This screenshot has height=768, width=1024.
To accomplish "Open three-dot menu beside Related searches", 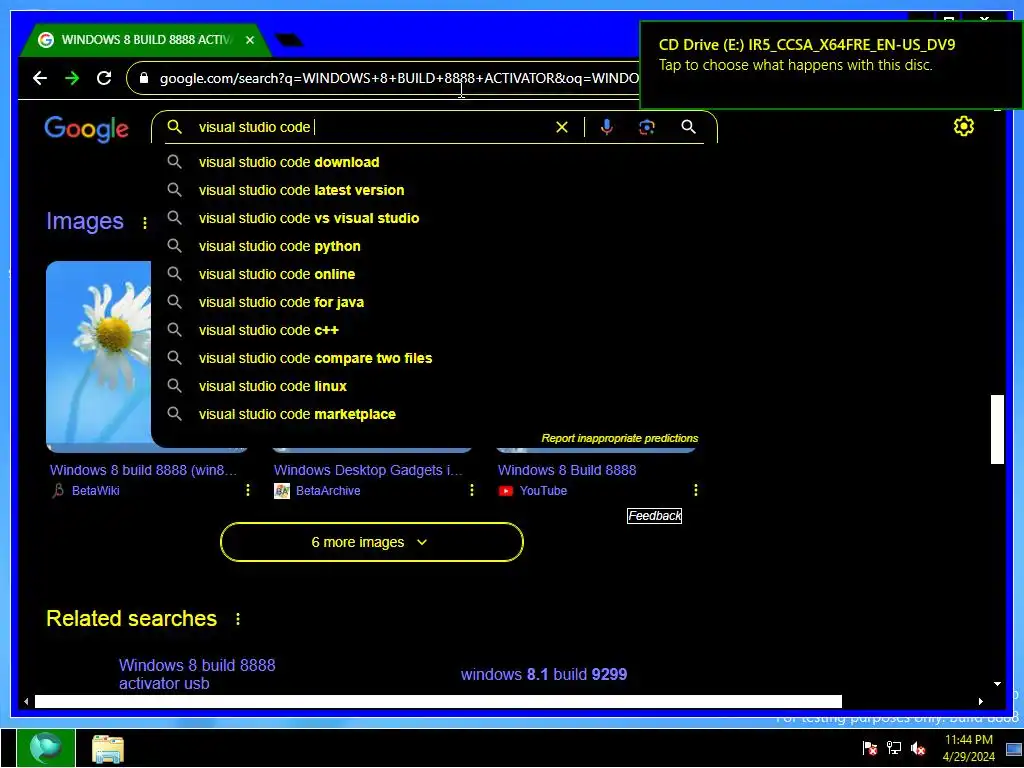I will pos(238,619).
